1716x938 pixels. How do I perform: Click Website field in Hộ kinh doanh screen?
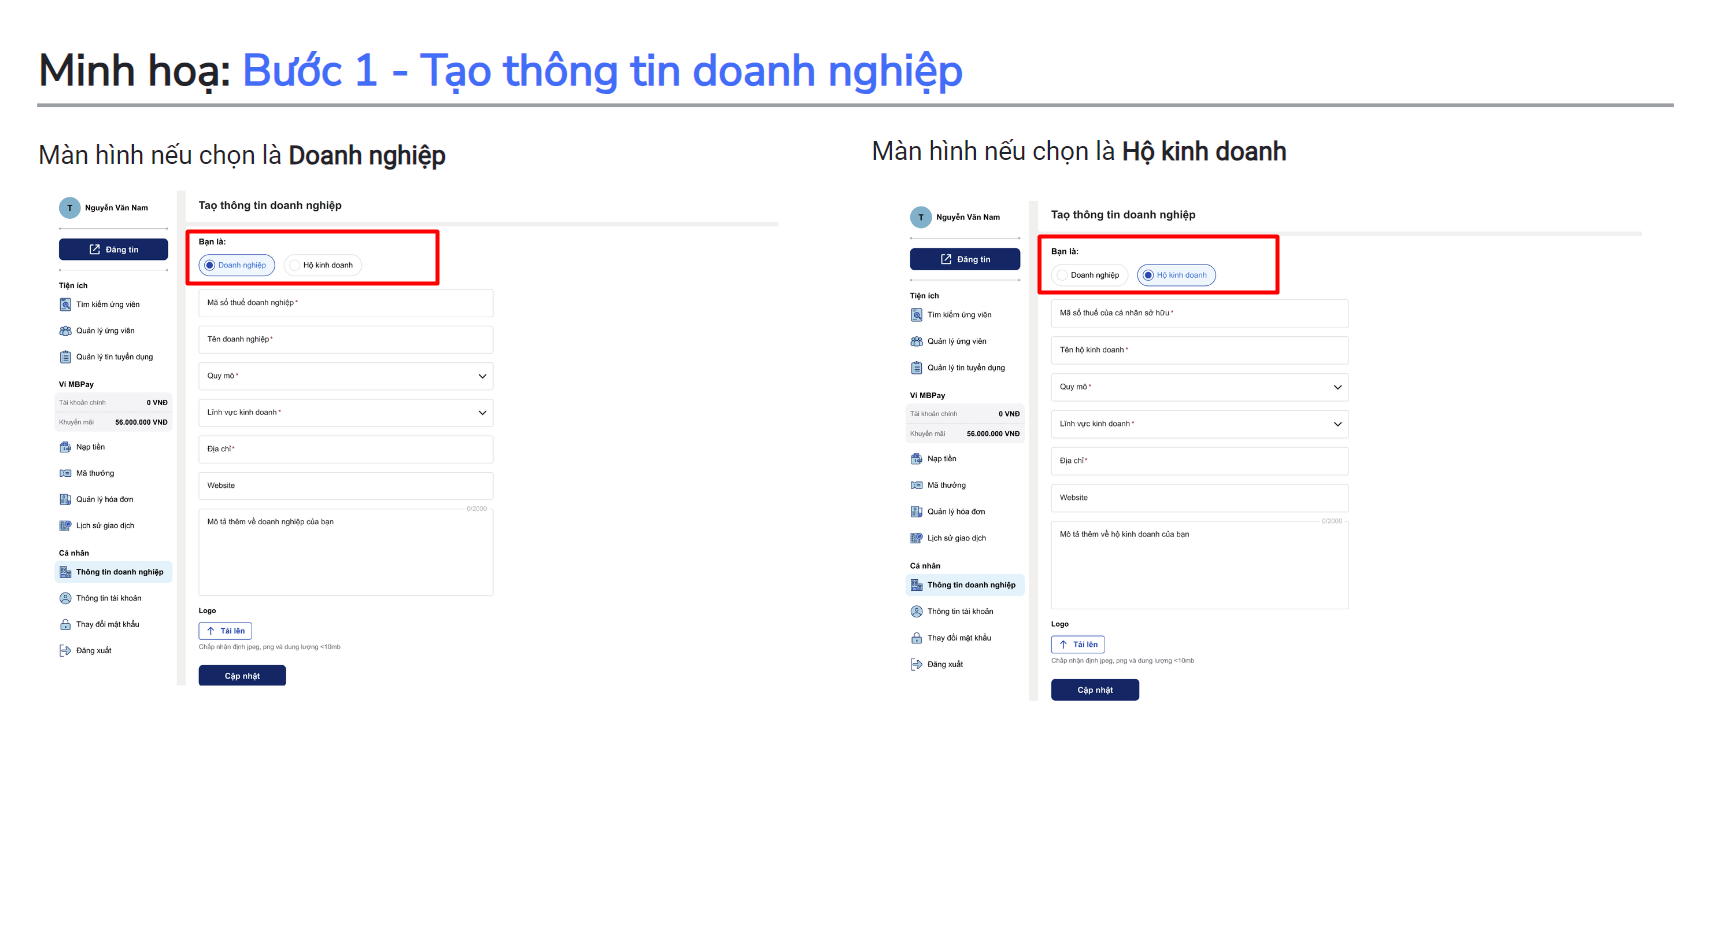click(x=1200, y=498)
